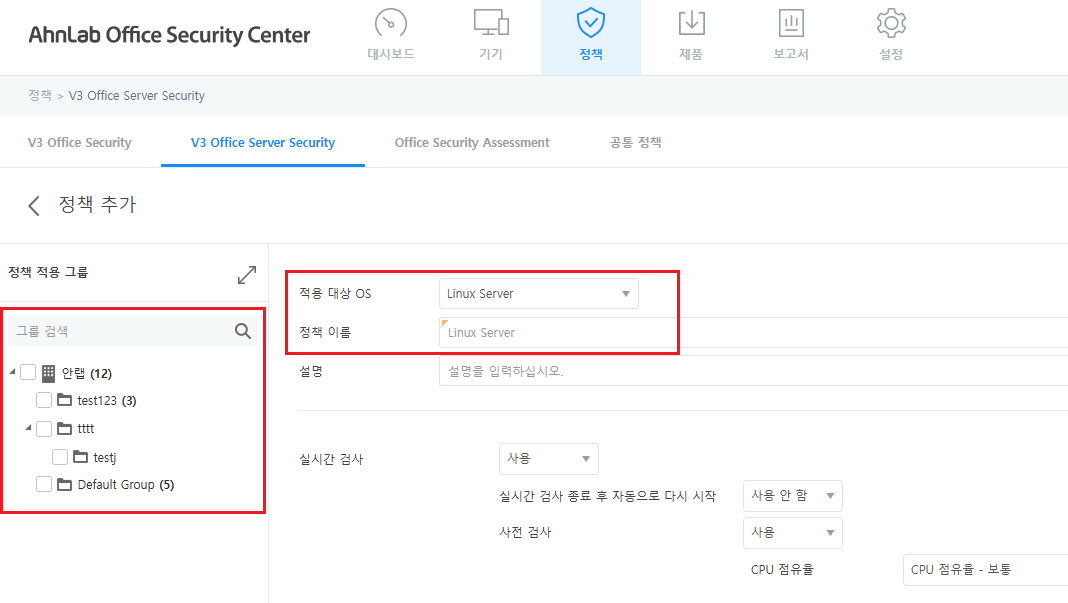
Task: Click the 정책 적용 그룹 heading
Action: (x=48, y=273)
